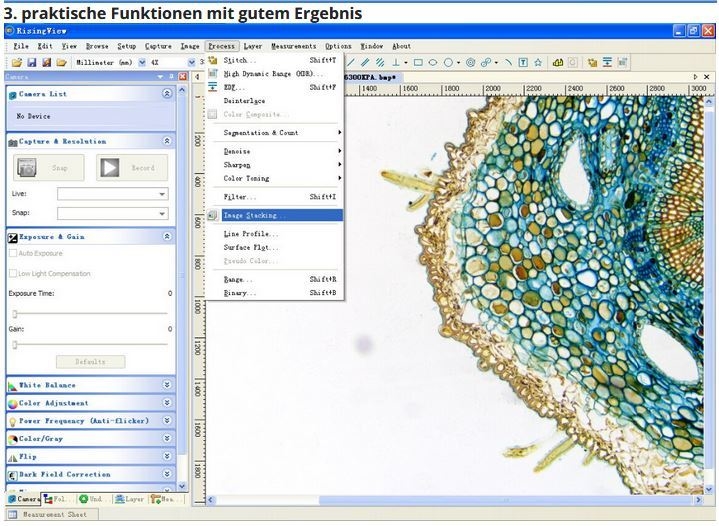Expand the Color Adjustment section
The width and height of the screenshot is (719, 526).
[167, 403]
